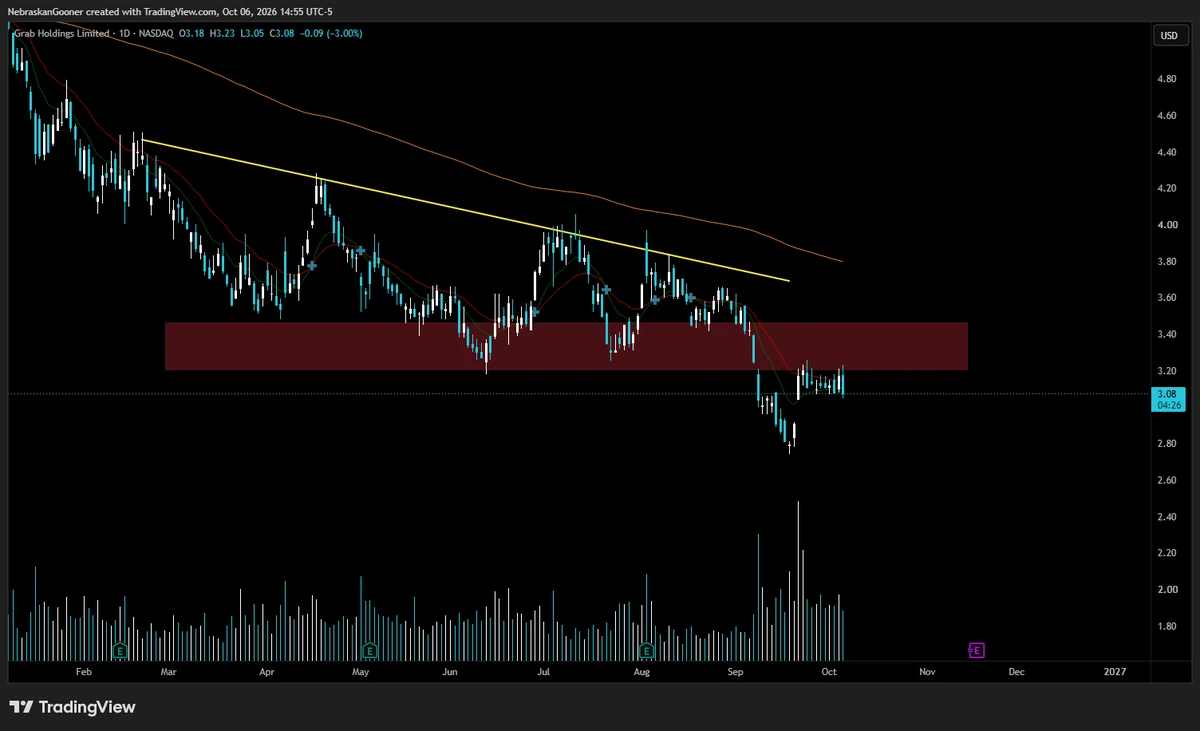Viewport: 1200px width, 731px height.
Task: Click the Jul label on time axis
Action: tap(545, 673)
